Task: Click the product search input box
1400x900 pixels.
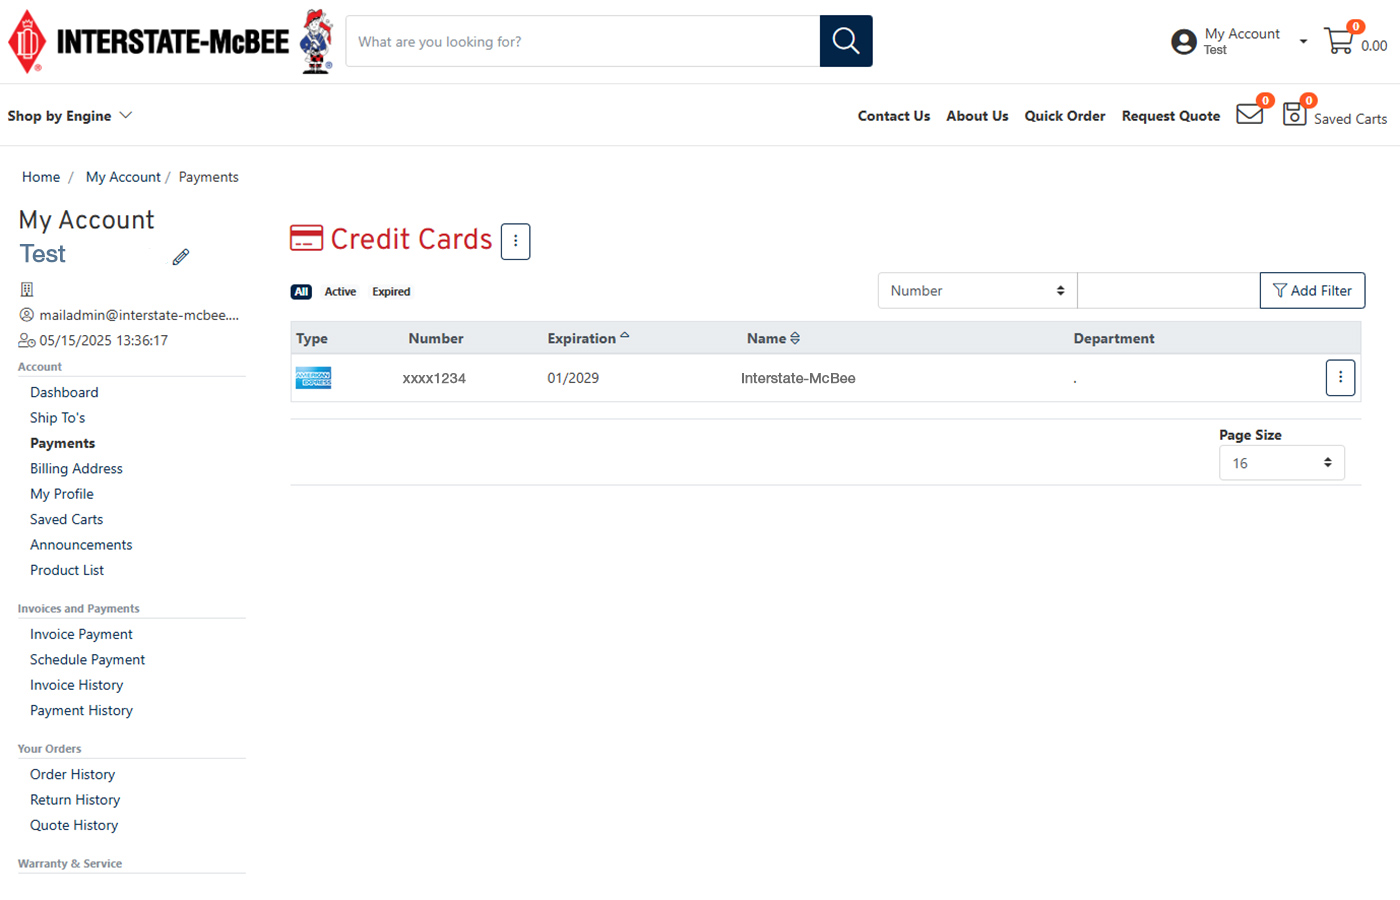Action: [583, 41]
